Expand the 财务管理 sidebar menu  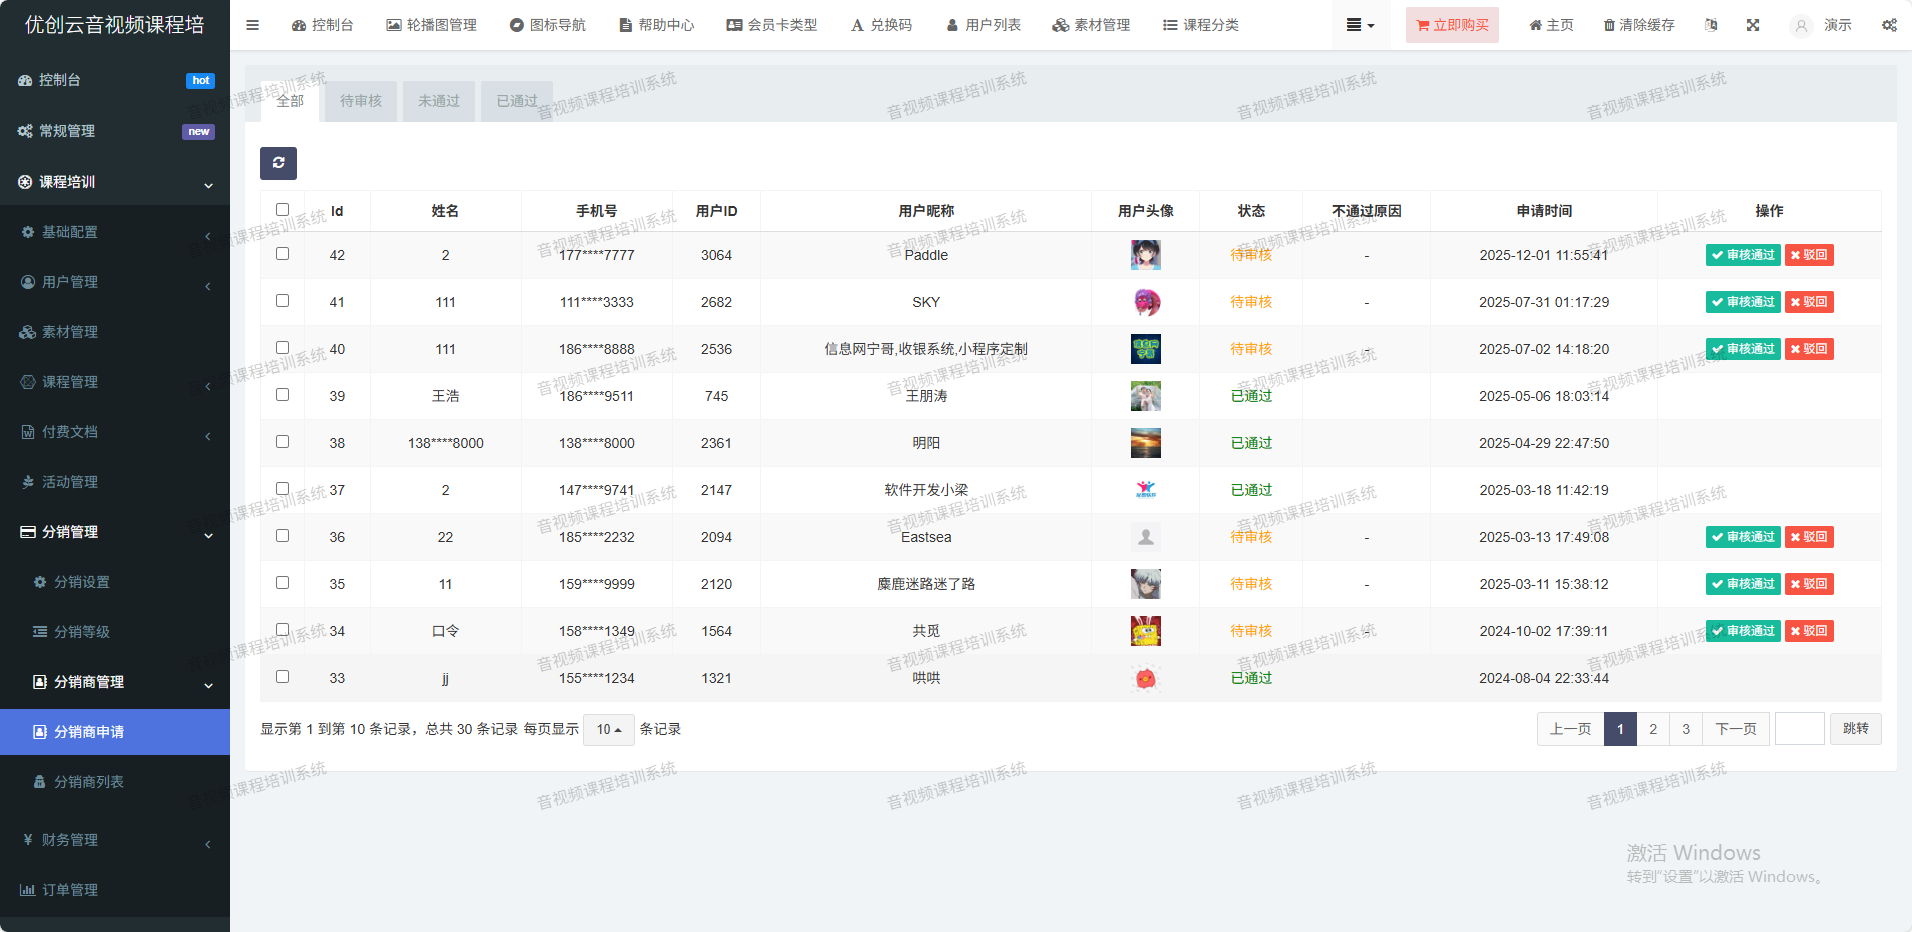[70, 840]
